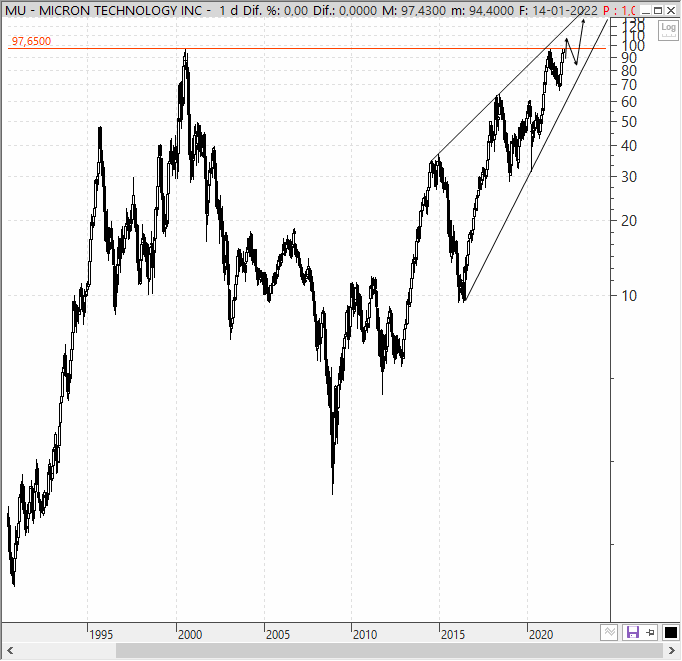Close the MU chart window

[x=671, y=10]
